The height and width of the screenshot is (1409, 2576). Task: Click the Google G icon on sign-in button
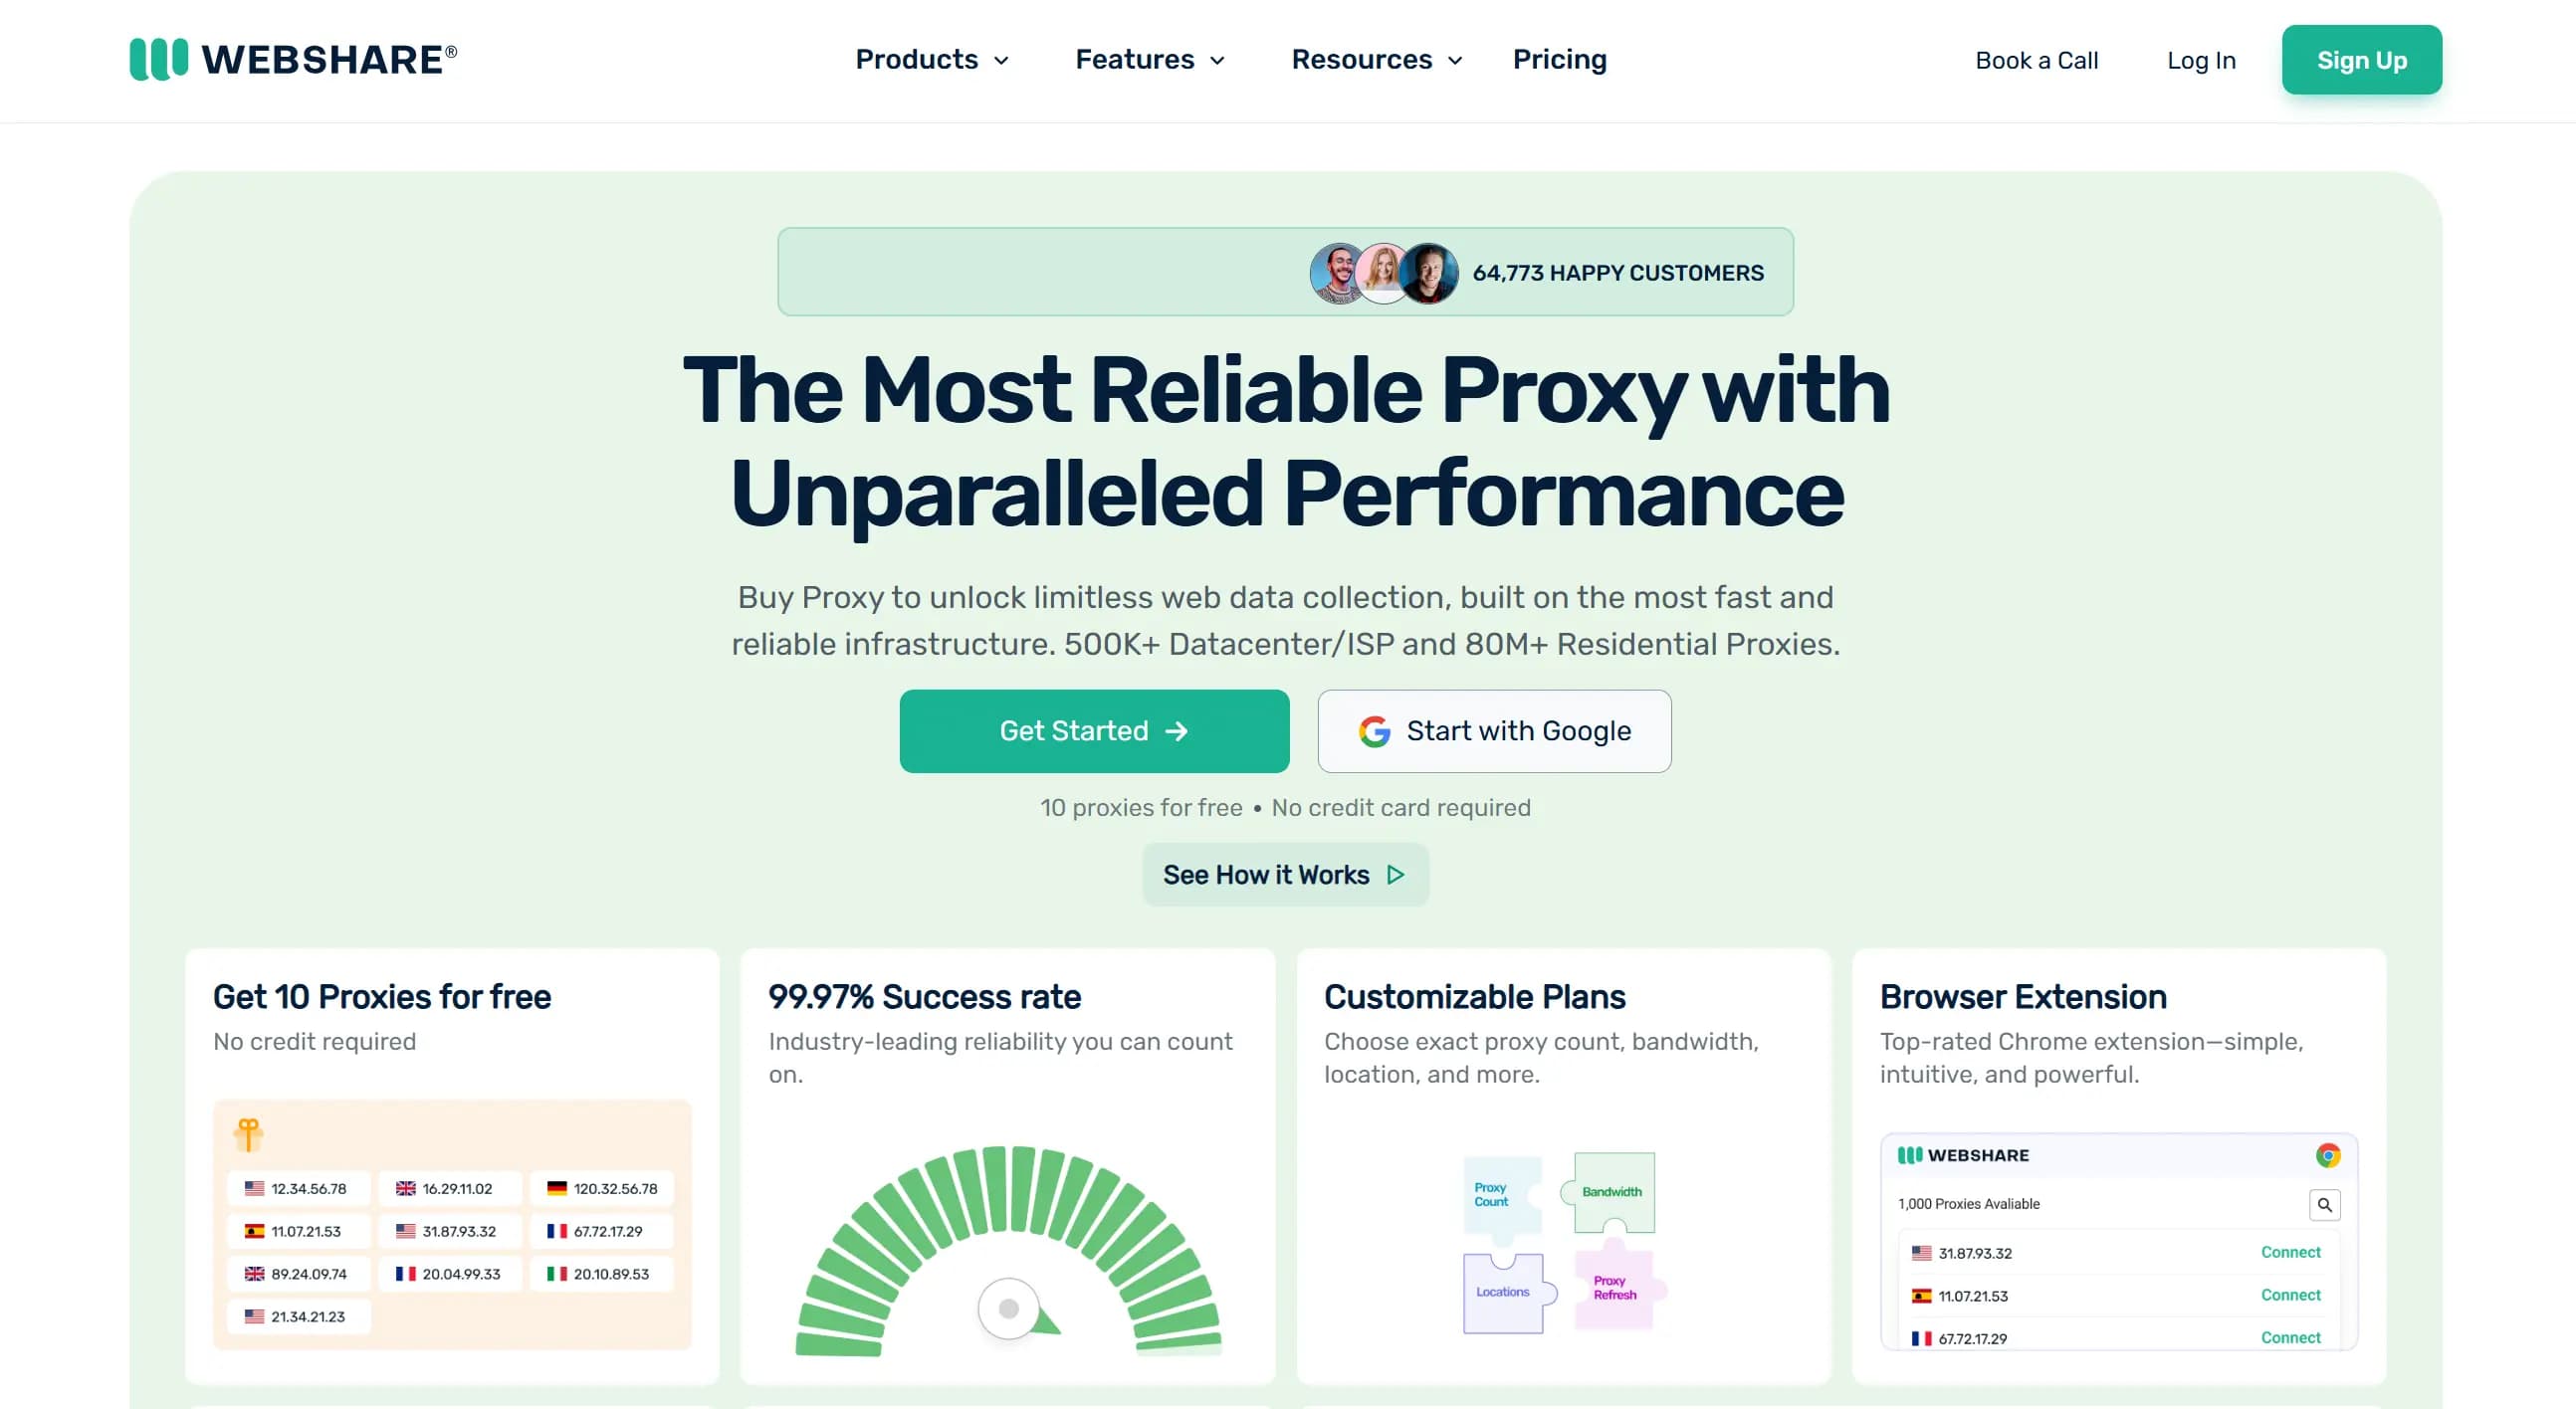pyautogui.click(x=1374, y=731)
